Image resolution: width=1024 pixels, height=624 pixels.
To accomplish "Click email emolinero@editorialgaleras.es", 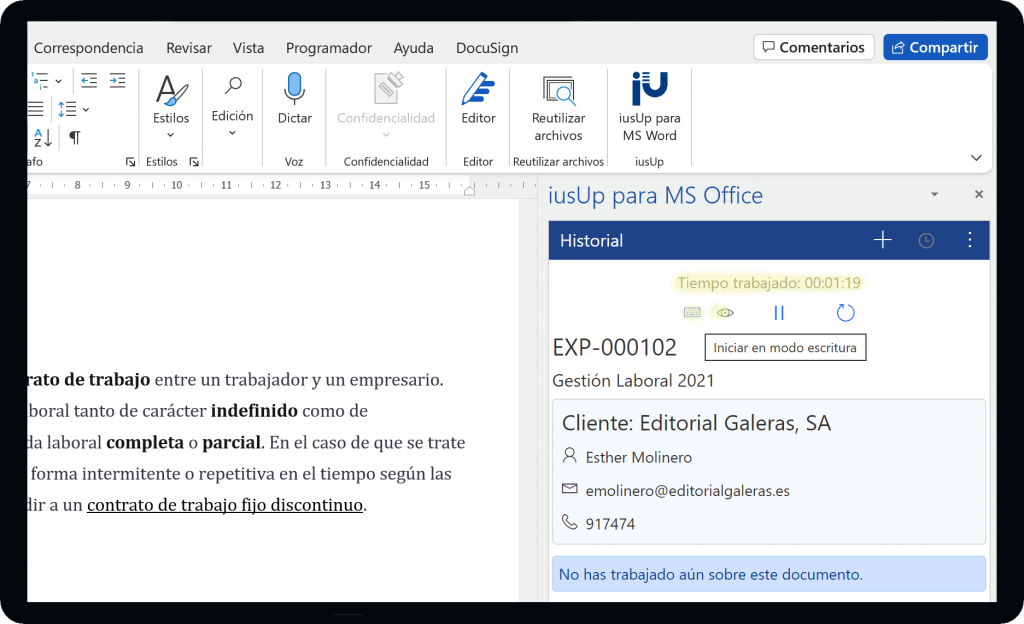I will [688, 490].
